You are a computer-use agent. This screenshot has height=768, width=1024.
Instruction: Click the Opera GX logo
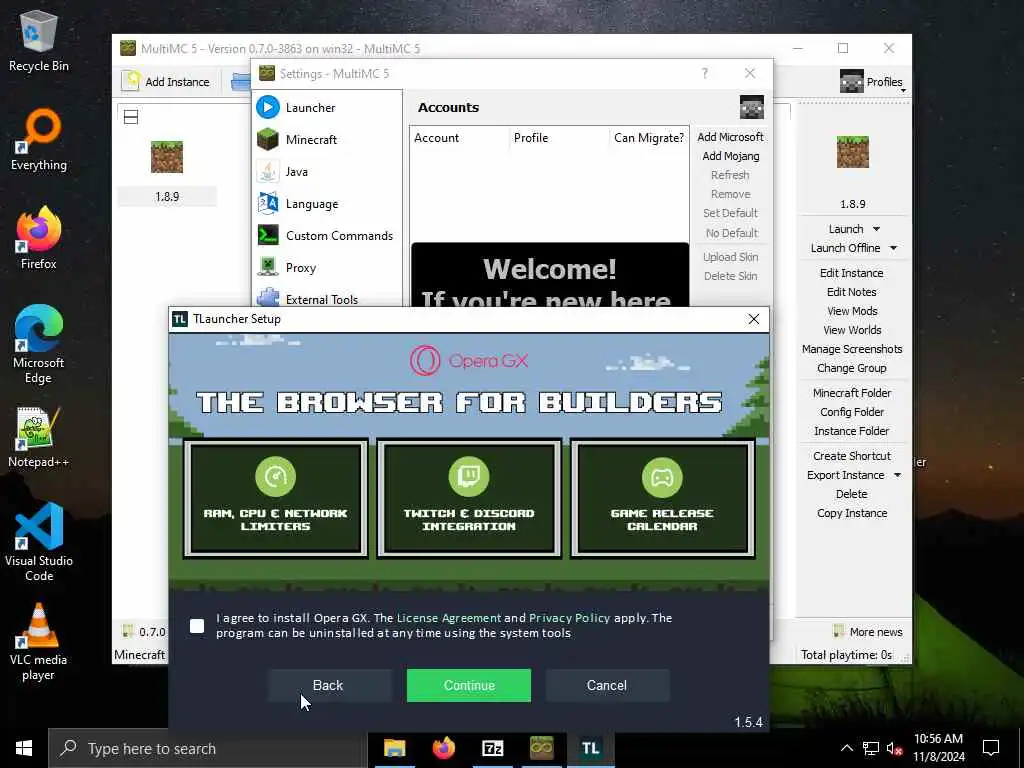coord(469,360)
